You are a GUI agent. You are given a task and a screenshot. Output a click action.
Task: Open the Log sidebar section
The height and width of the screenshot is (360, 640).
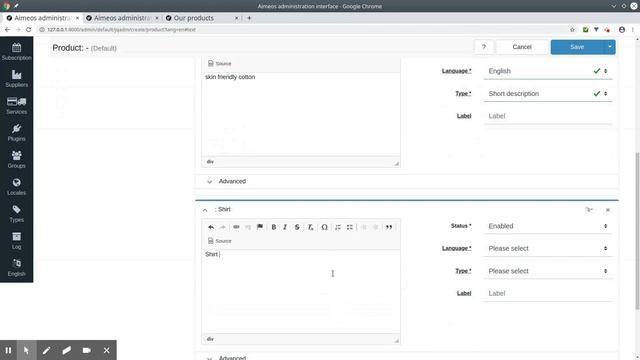pyautogui.click(x=16, y=241)
